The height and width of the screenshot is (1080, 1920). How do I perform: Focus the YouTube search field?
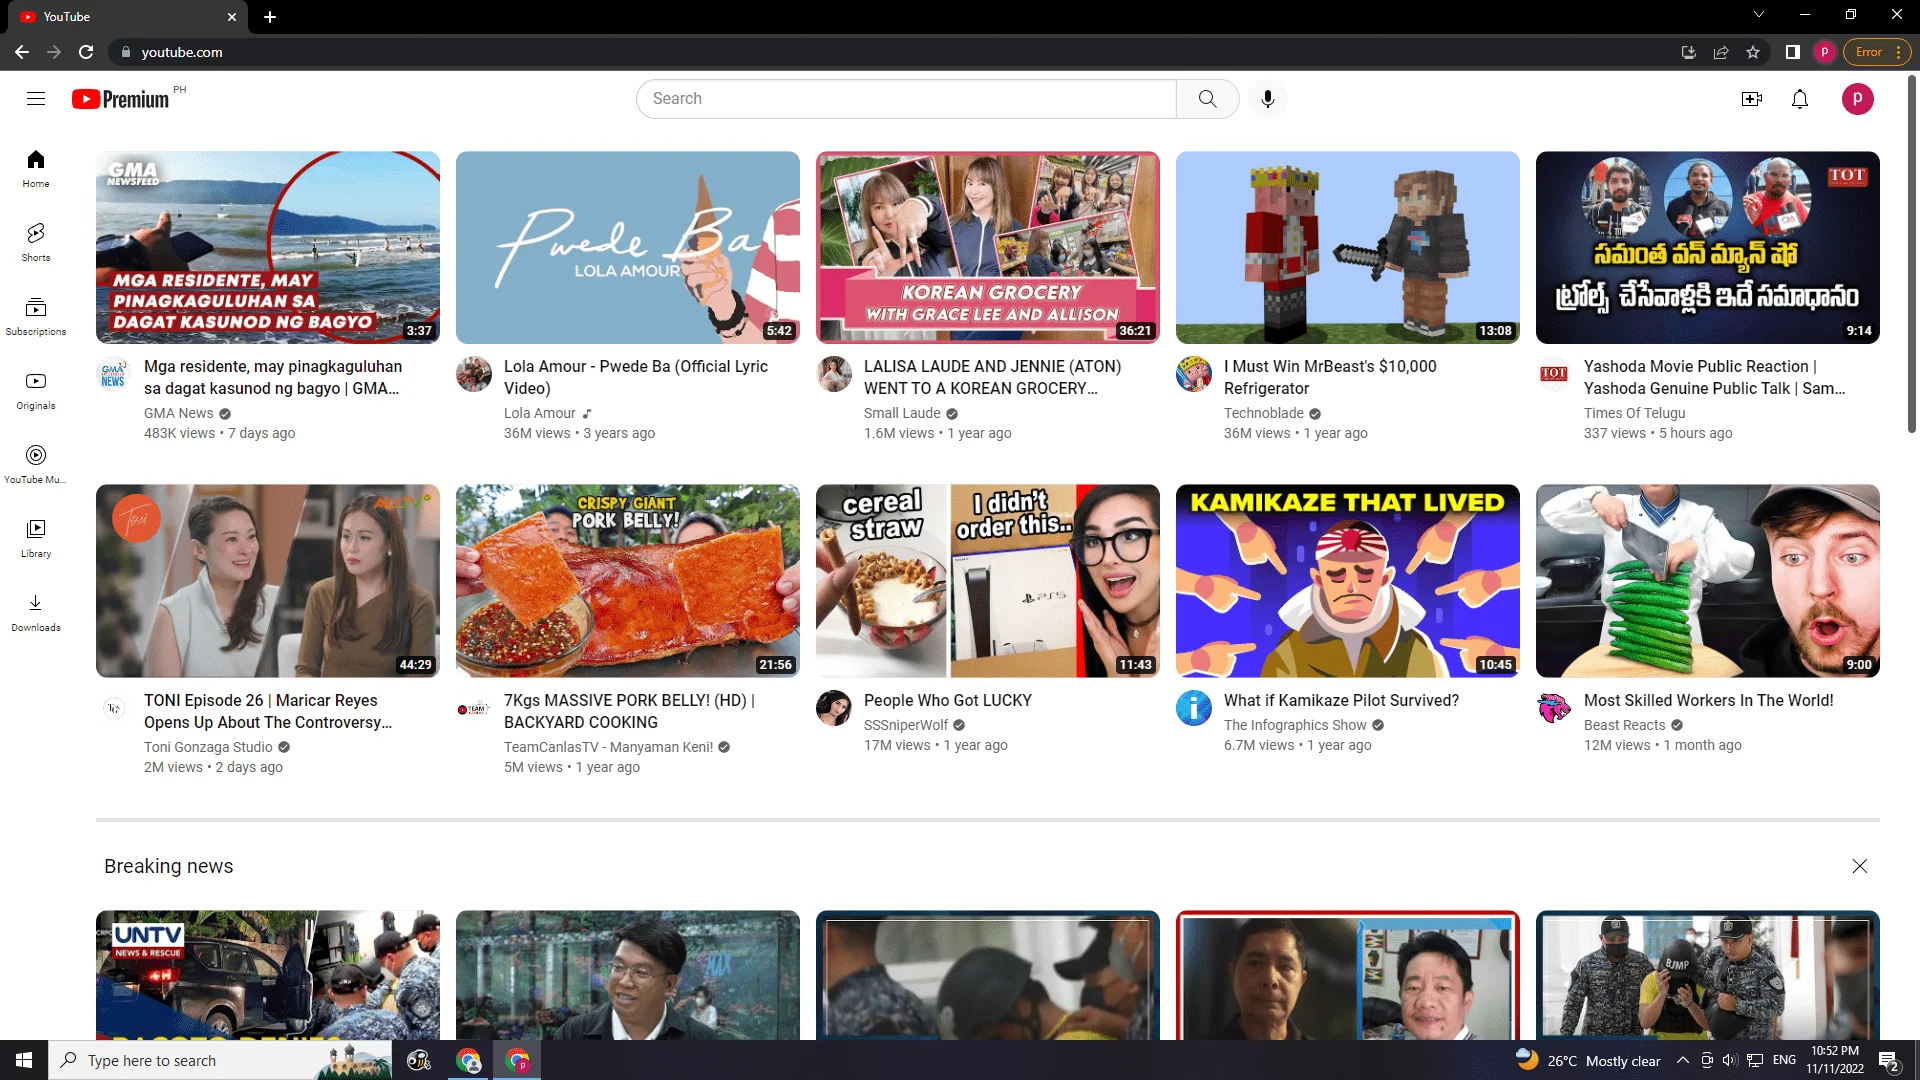point(906,99)
